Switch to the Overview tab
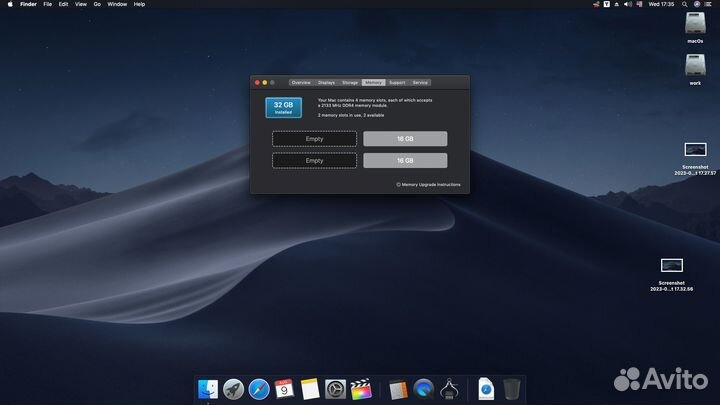The width and height of the screenshot is (720, 405). tap(301, 83)
